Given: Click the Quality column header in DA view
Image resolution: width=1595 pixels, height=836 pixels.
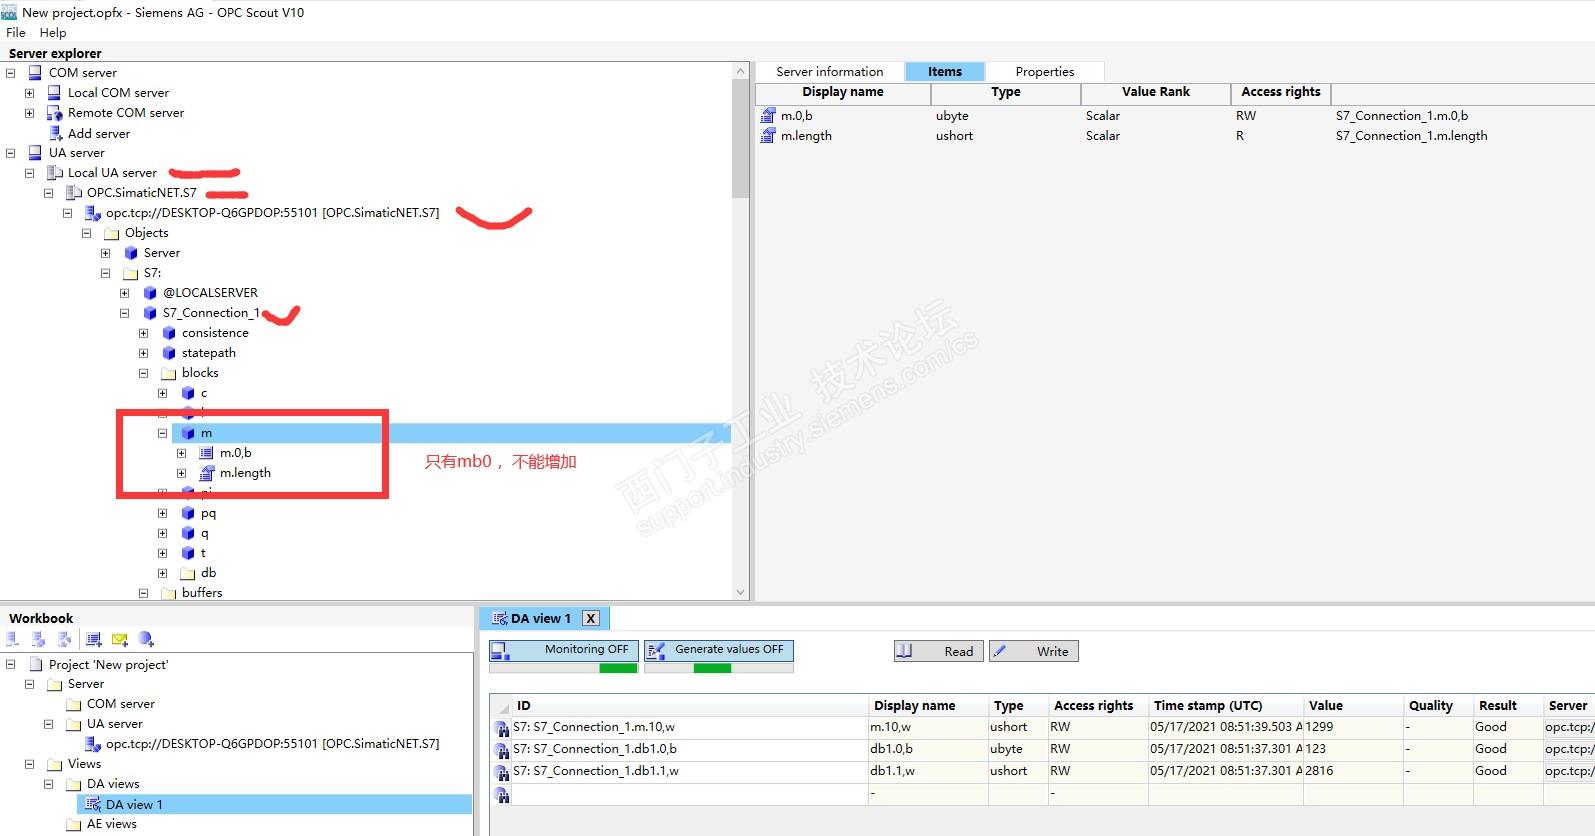Looking at the screenshot, I should pyautogui.click(x=1438, y=705).
